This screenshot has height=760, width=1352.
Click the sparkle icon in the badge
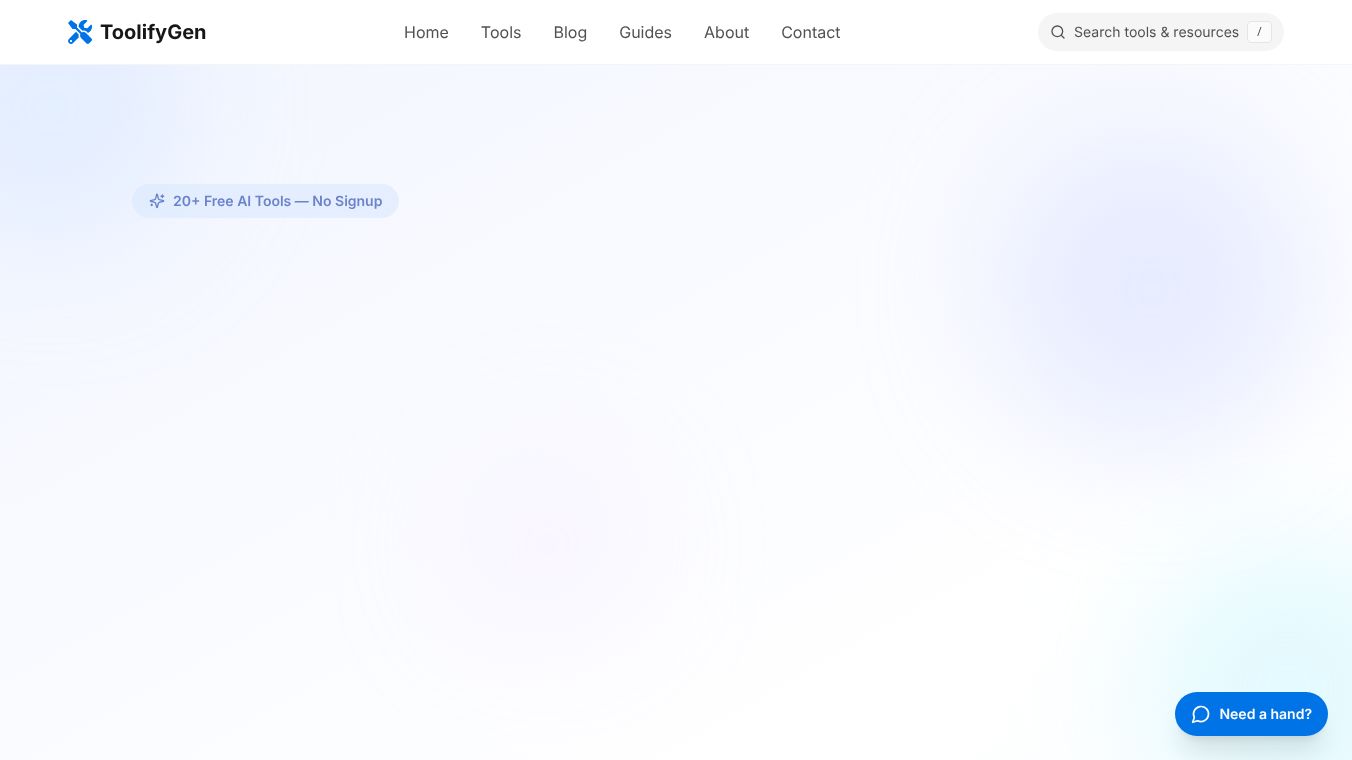[x=157, y=201]
